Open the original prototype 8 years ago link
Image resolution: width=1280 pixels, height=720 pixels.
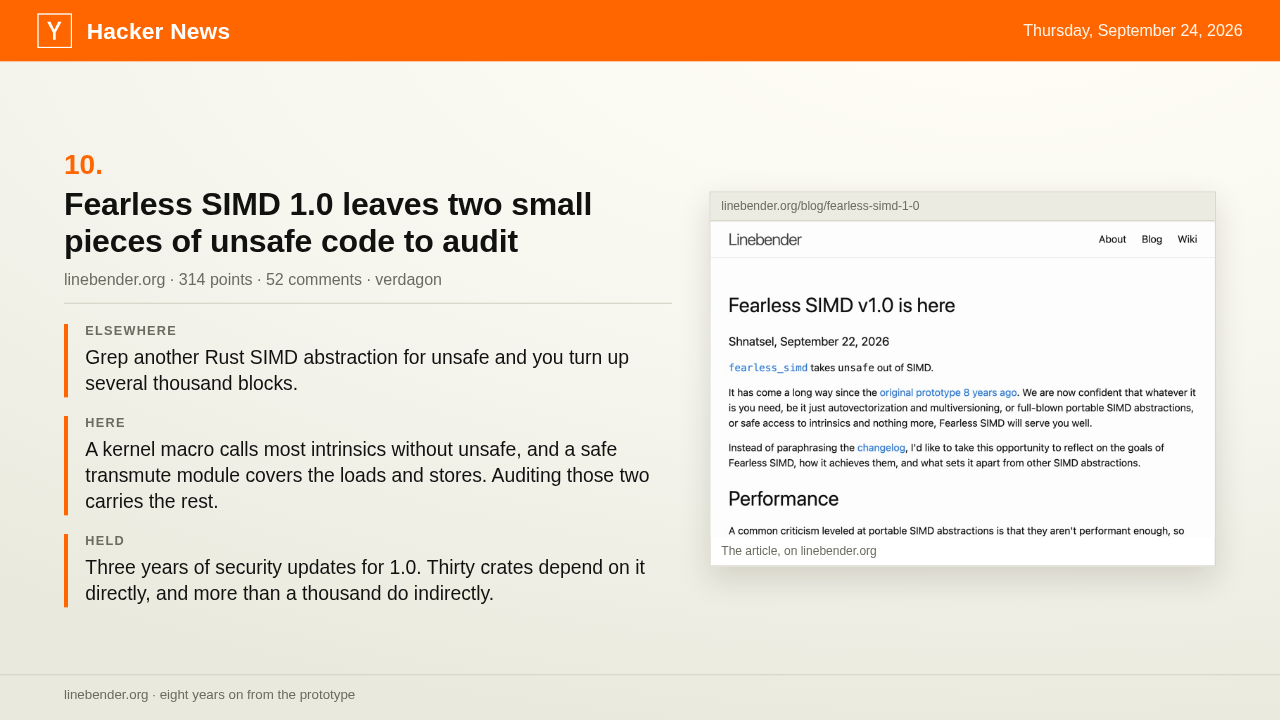coord(948,393)
